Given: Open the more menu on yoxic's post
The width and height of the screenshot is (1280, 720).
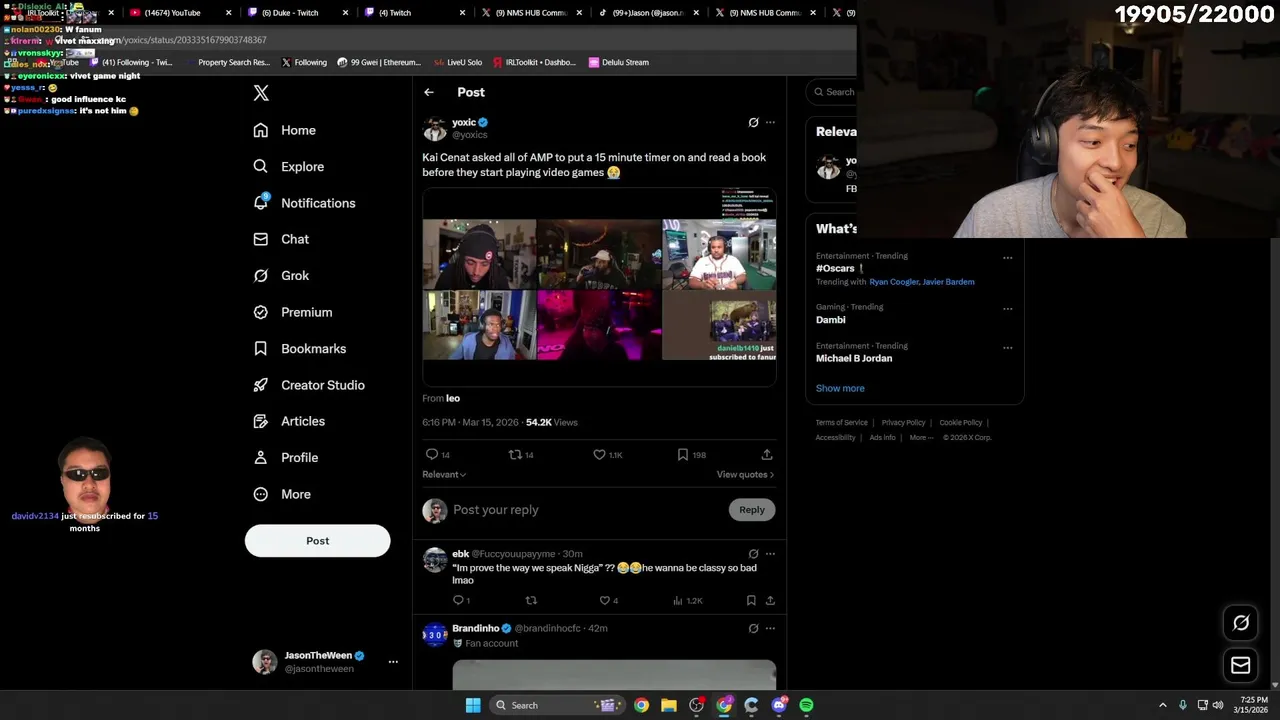Looking at the screenshot, I should pyautogui.click(x=770, y=122).
